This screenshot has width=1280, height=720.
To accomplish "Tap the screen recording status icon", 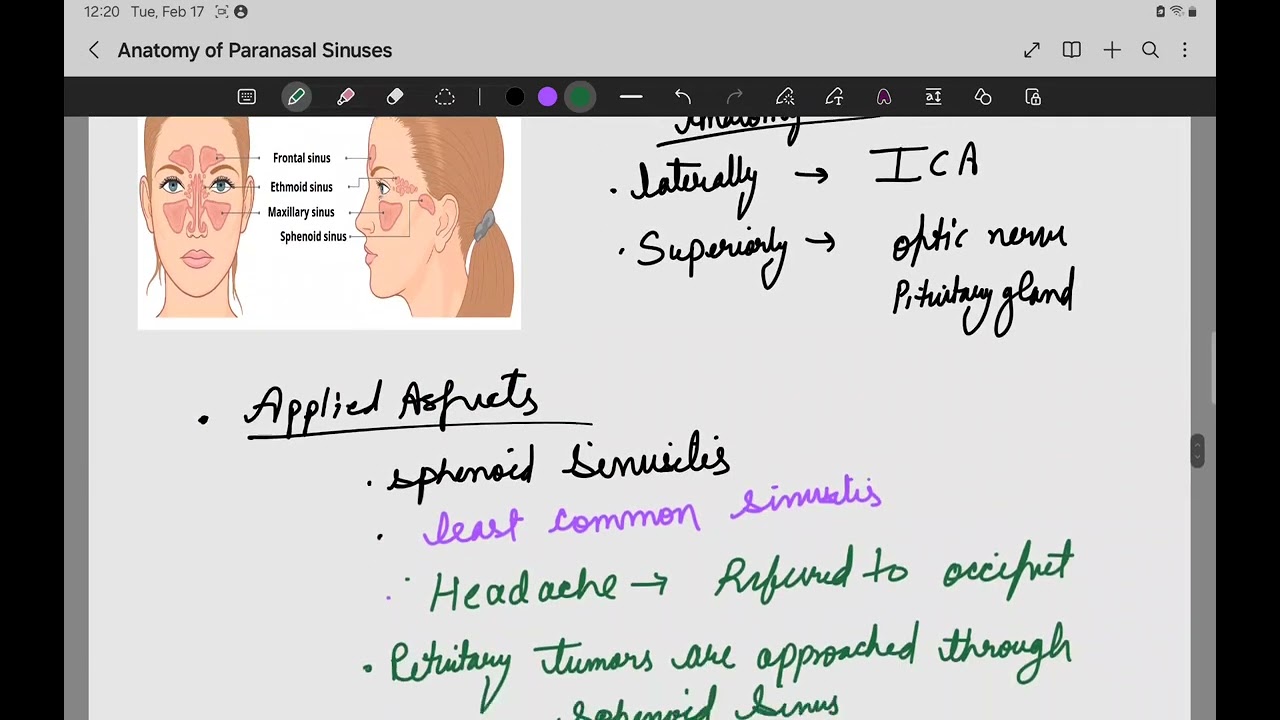I will [x=222, y=12].
